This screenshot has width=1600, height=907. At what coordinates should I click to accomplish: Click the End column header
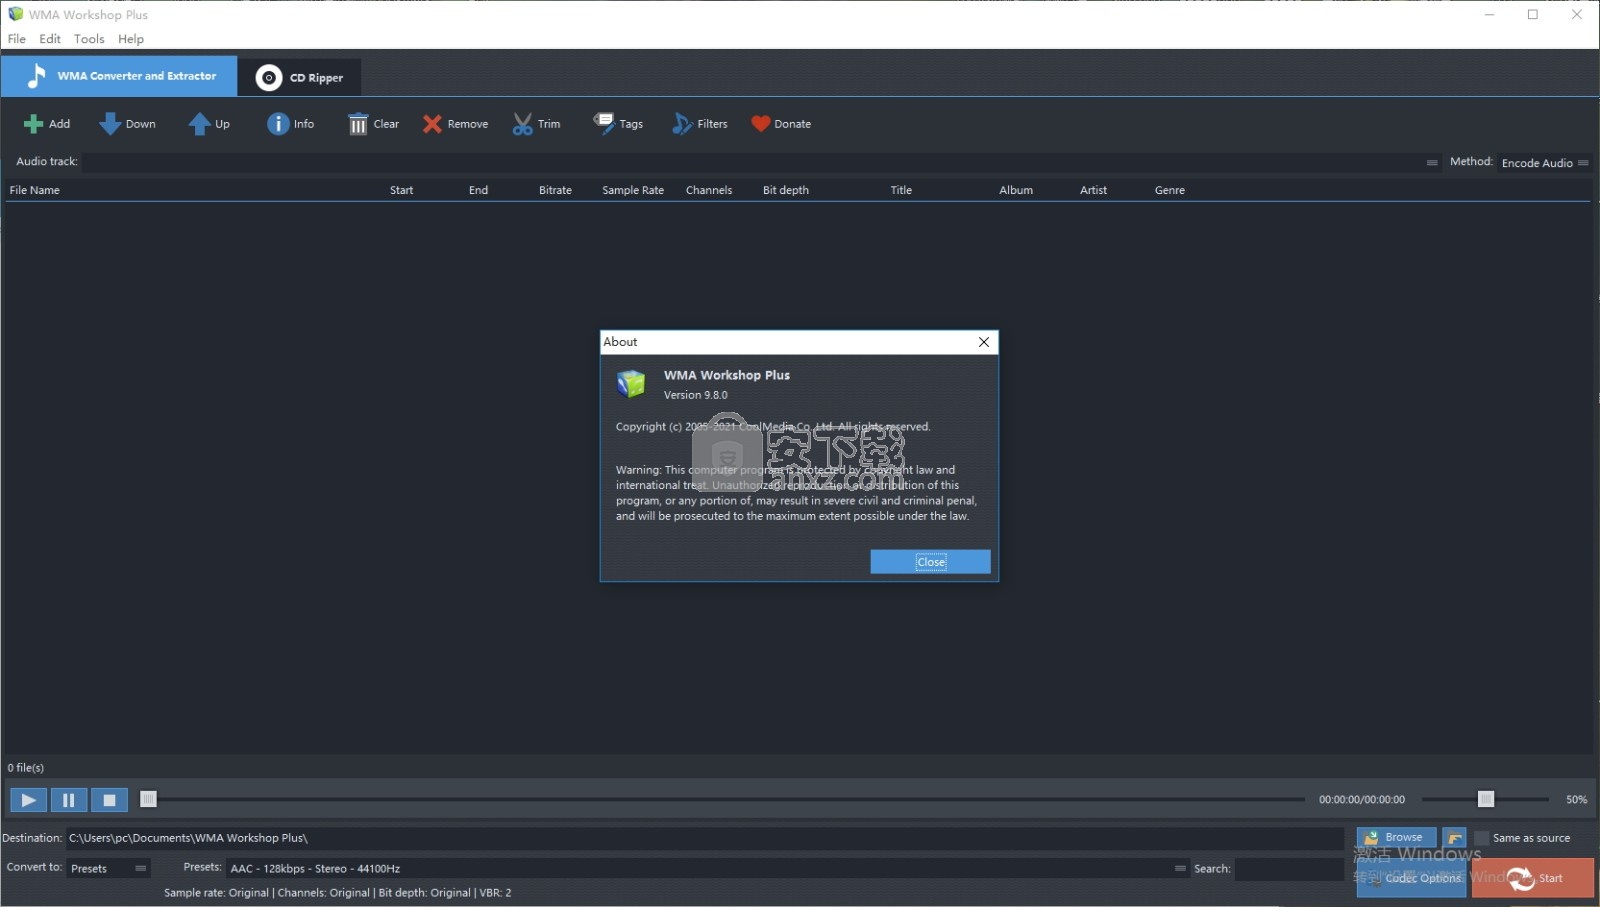point(478,190)
